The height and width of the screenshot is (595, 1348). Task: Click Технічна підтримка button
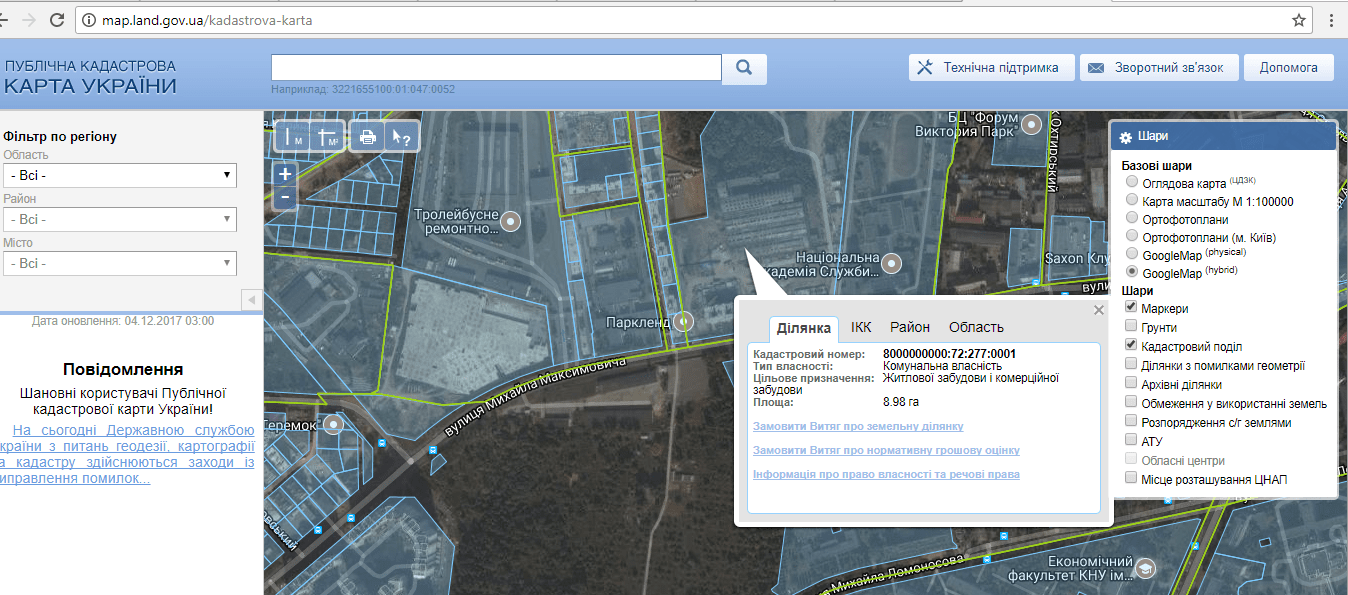[x=991, y=68]
